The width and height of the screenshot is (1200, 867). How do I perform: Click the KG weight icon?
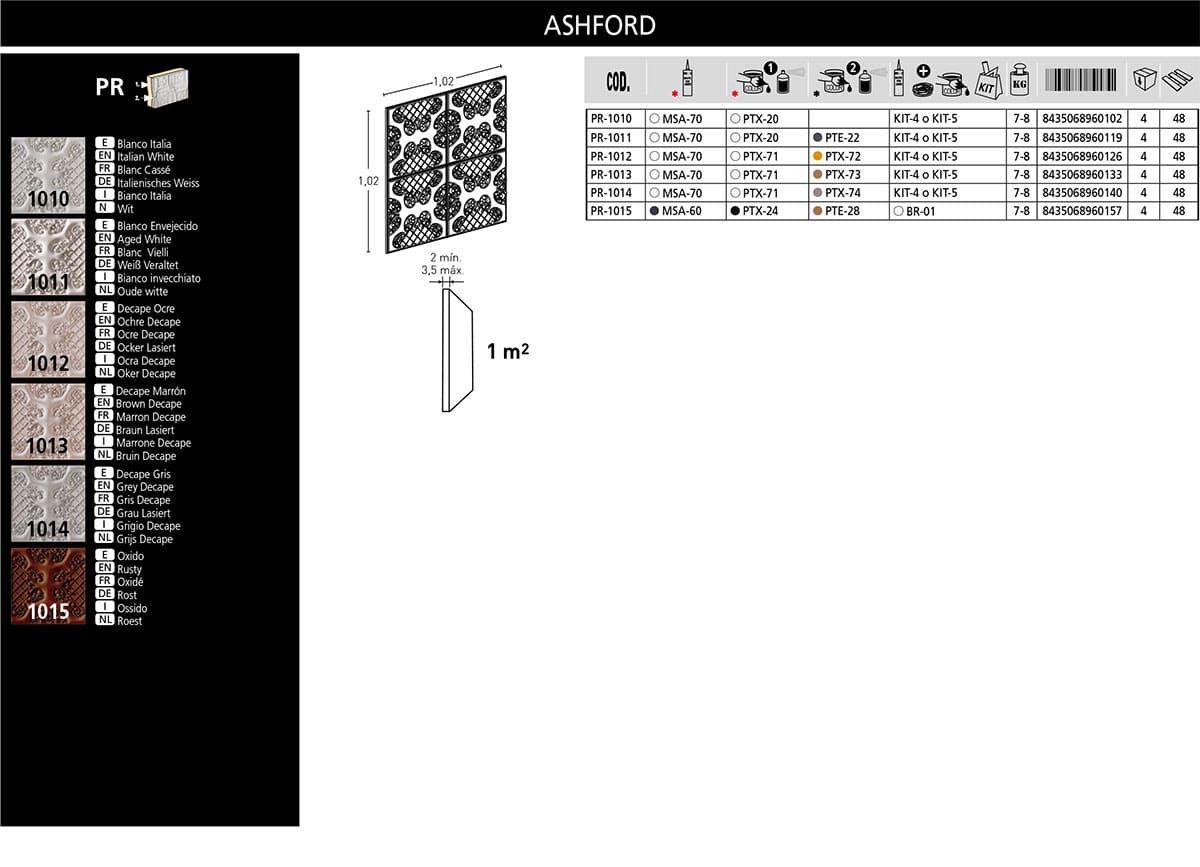coord(1020,80)
